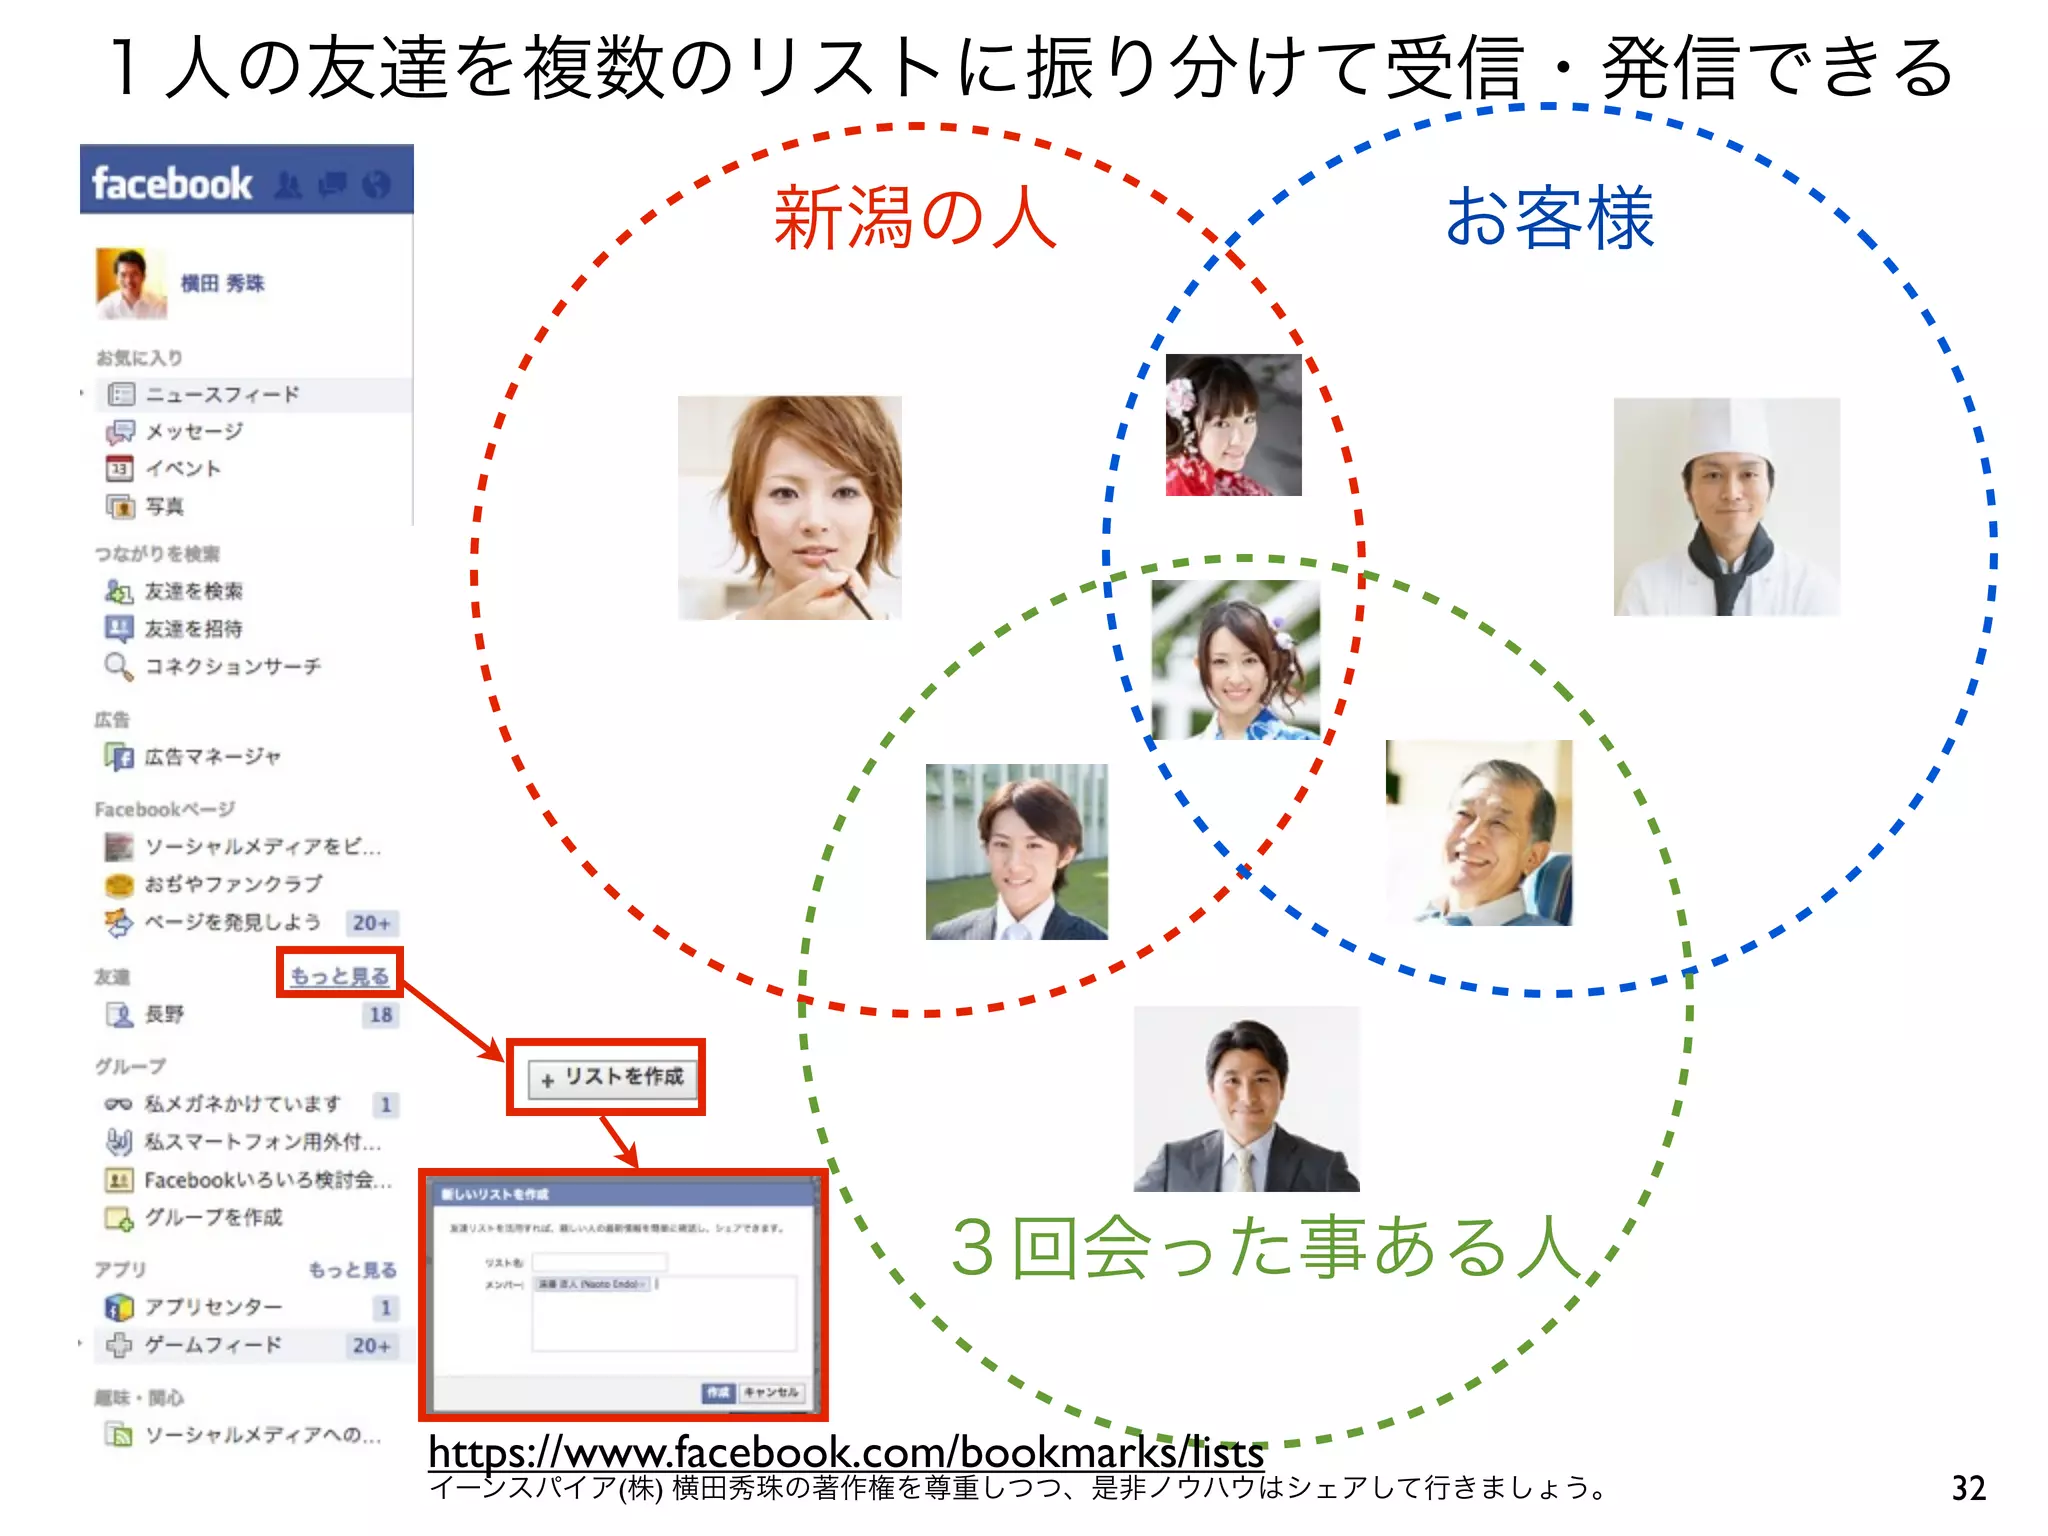This screenshot has width=2048, height=1536.
Task: Open the user profile picture thumbnail
Action: (132, 283)
